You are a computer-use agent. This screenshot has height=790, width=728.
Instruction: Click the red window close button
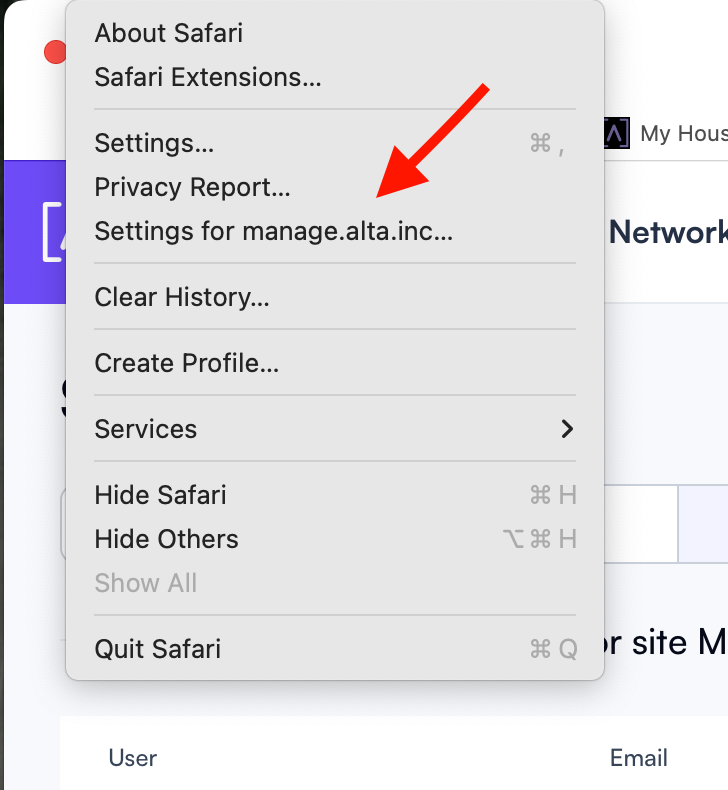pos(55,52)
